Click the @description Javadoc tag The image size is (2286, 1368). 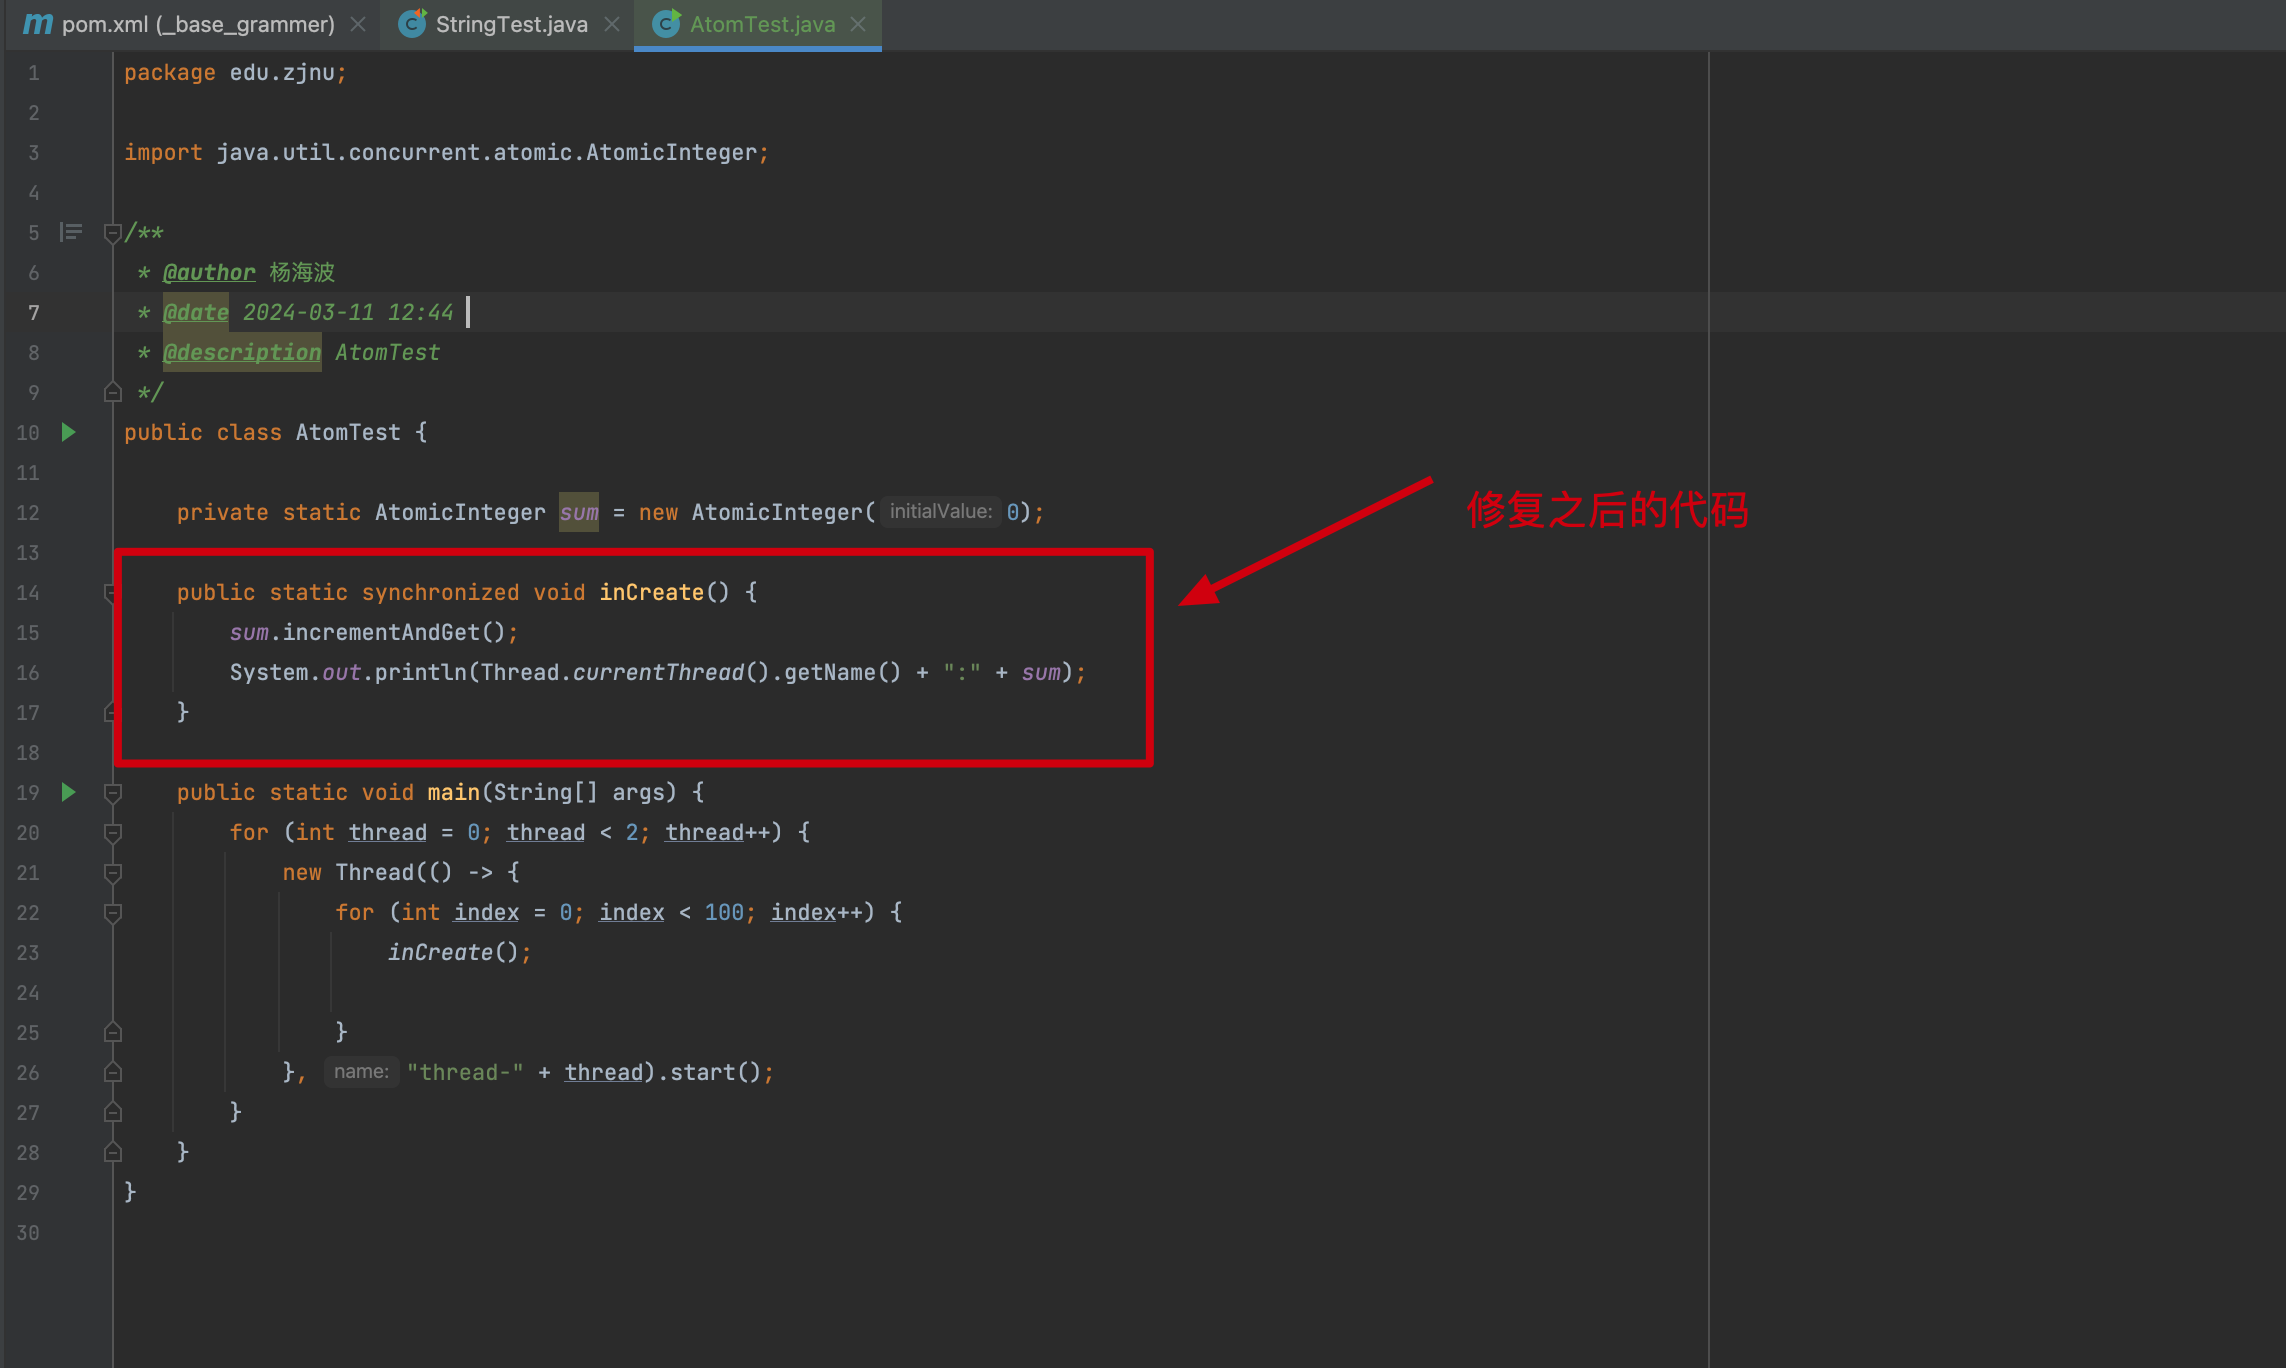(x=241, y=352)
